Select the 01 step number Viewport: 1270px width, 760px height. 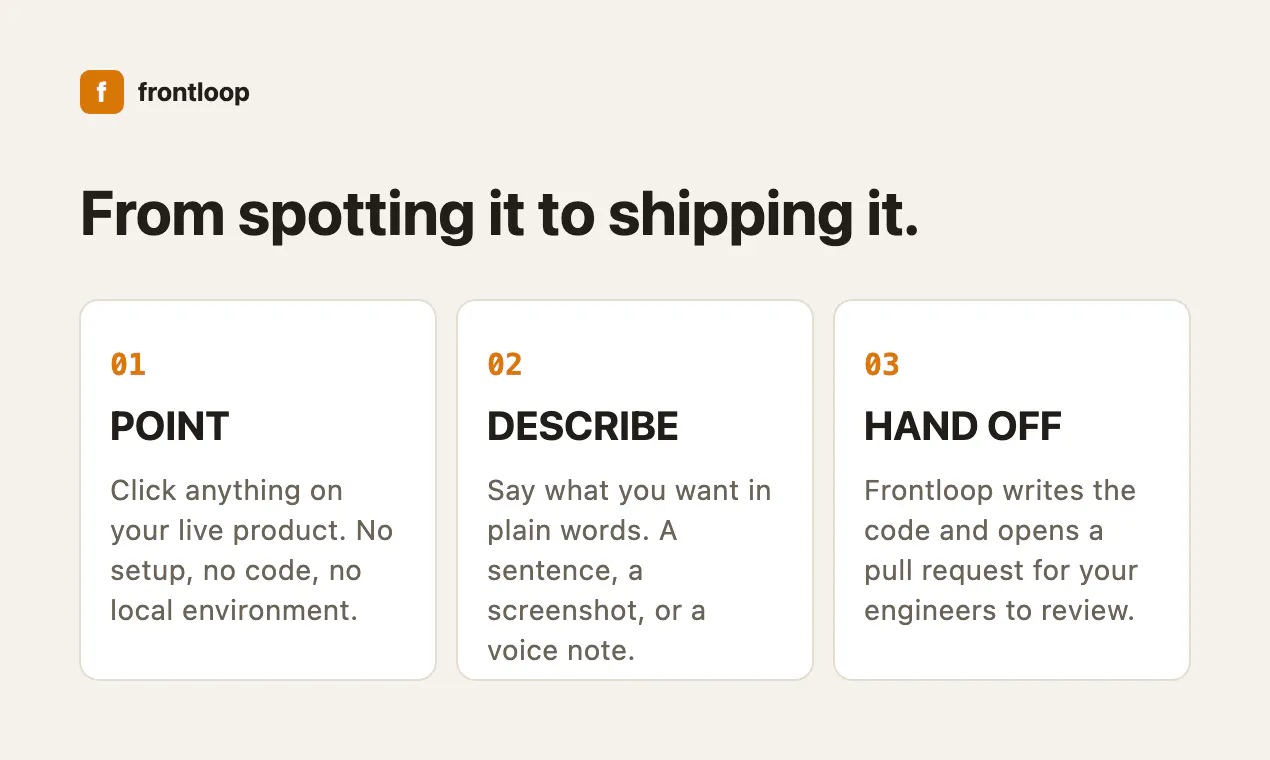coord(128,364)
